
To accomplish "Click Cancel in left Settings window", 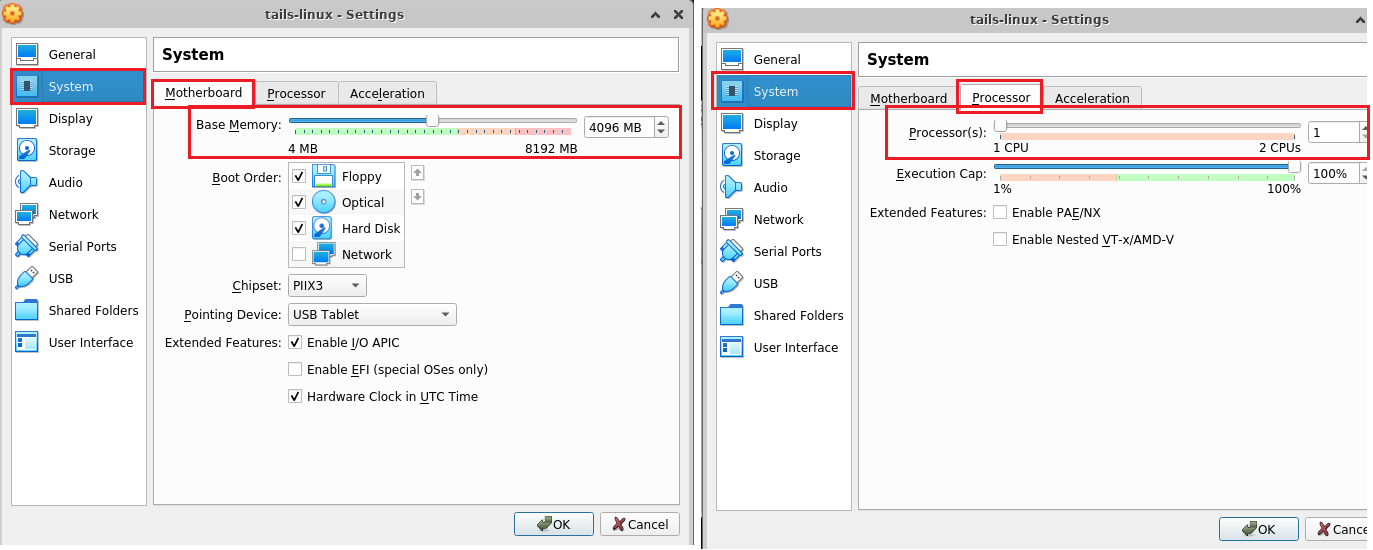I will pyautogui.click(x=641, y=524).
